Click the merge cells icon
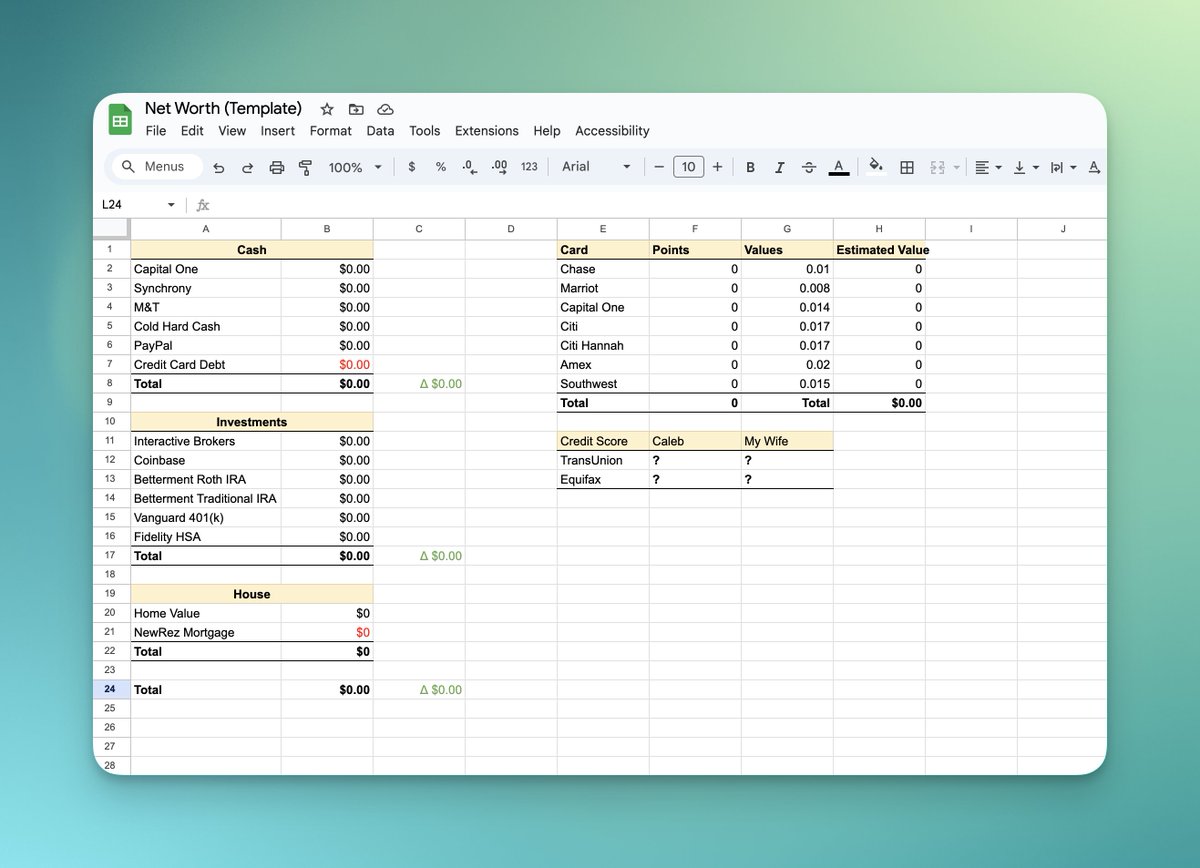This screenshot has height=868, width=1200. click(x=937, y=168)
